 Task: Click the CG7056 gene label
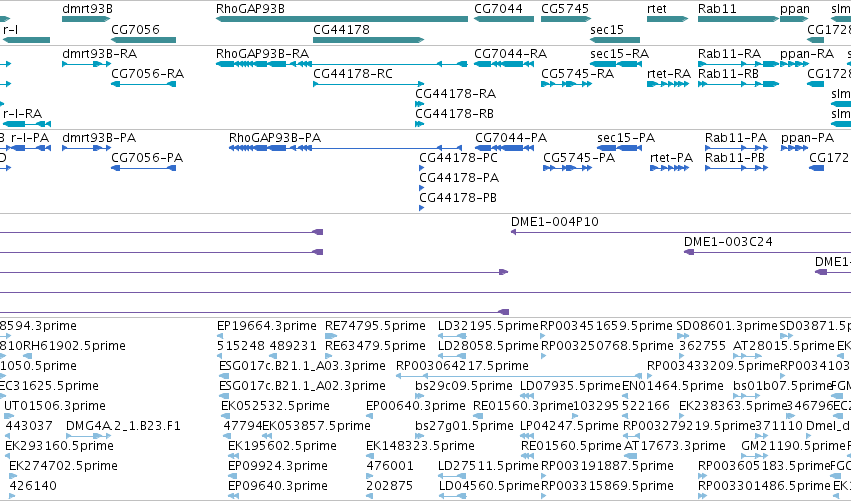(135, 29)
